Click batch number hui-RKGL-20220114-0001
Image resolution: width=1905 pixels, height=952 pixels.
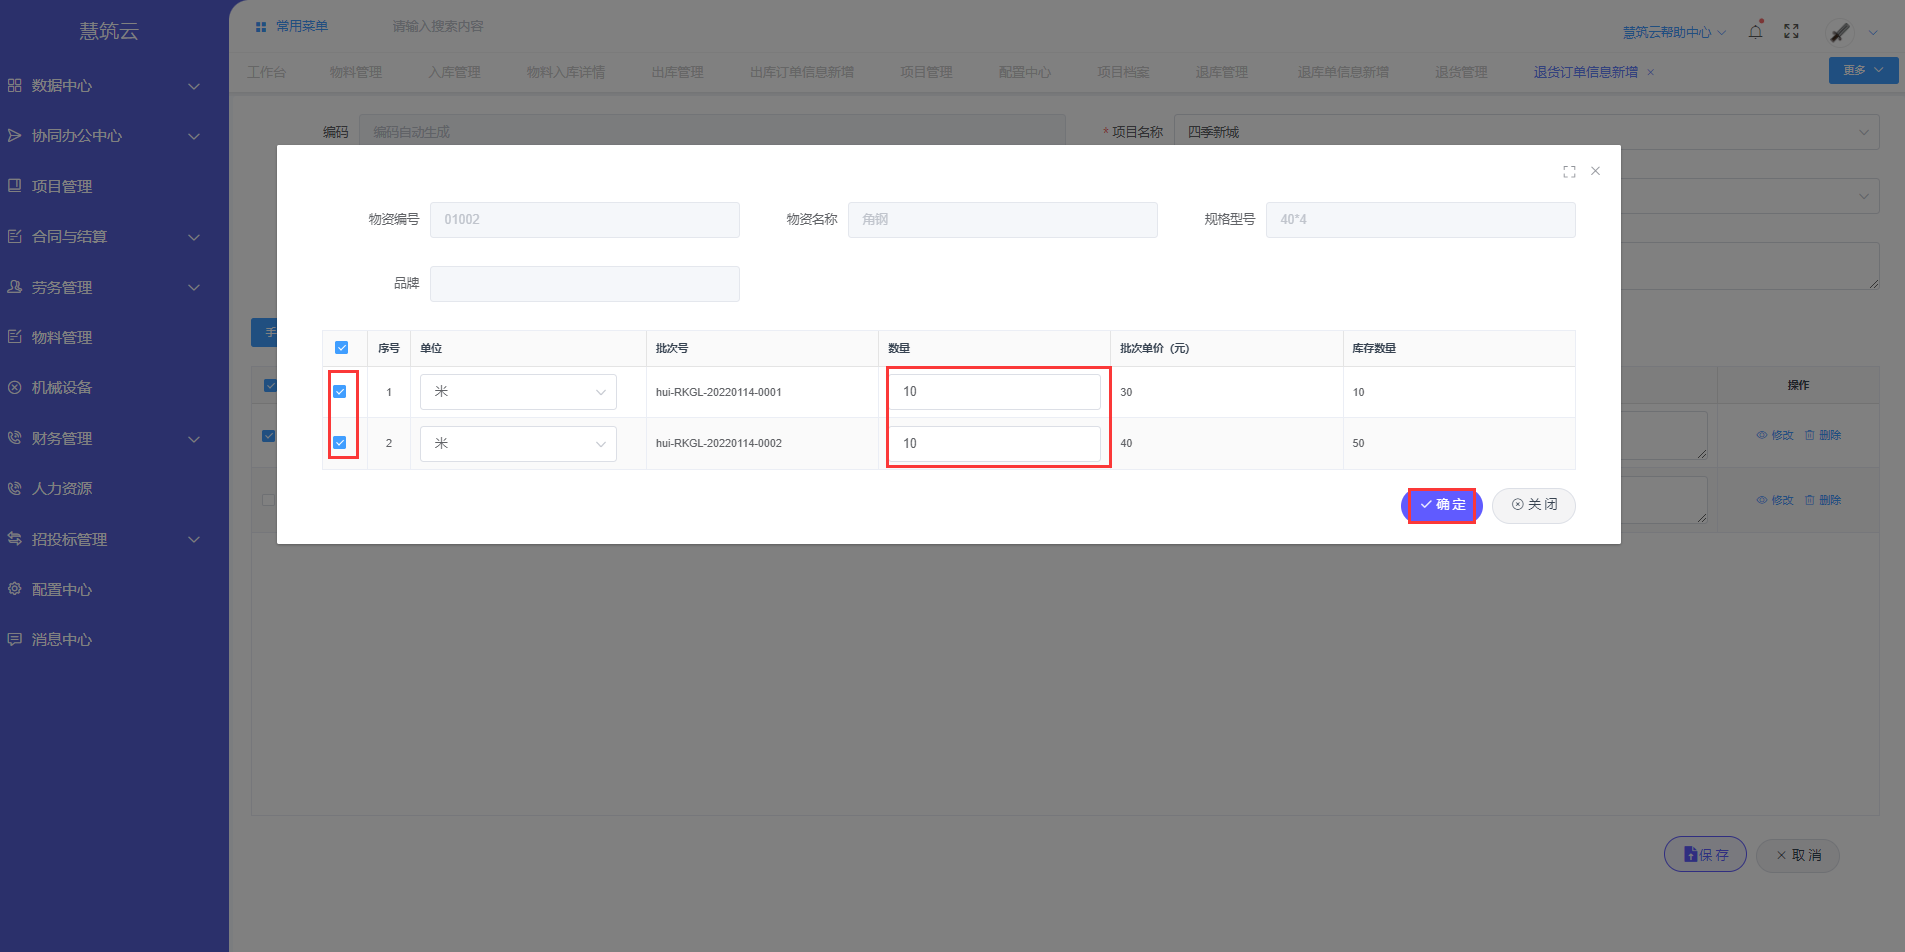pyautogui.click(x=719, y=392)
